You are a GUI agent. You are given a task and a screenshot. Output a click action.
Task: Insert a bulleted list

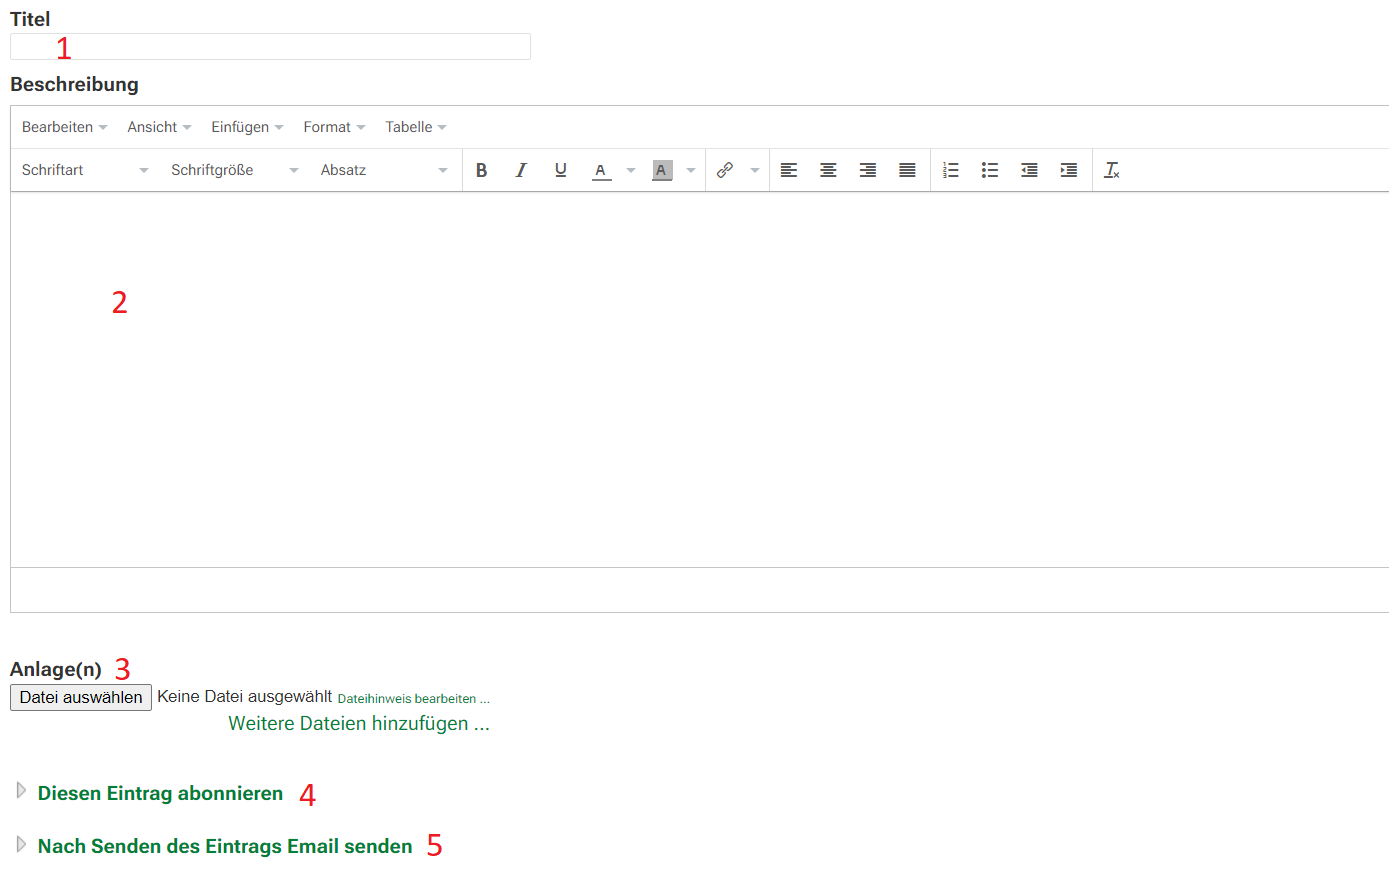pos(990,170)
